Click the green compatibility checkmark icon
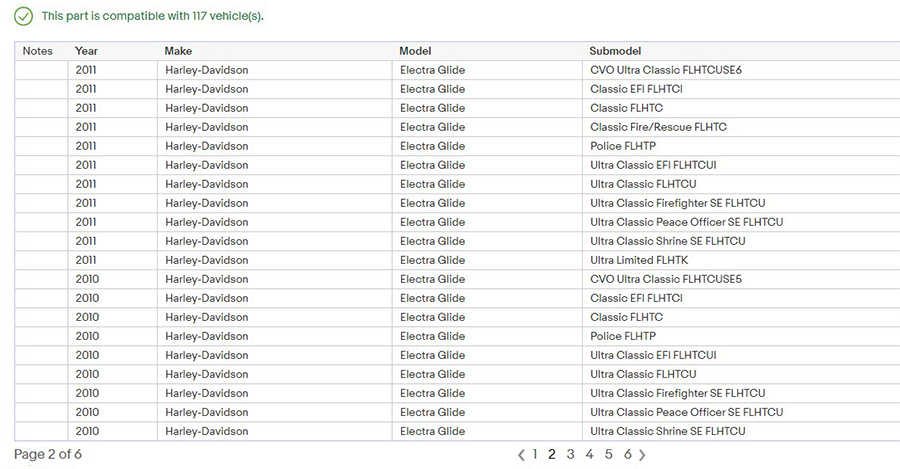This screenshot has height=469, width=900. coord(24,16)
